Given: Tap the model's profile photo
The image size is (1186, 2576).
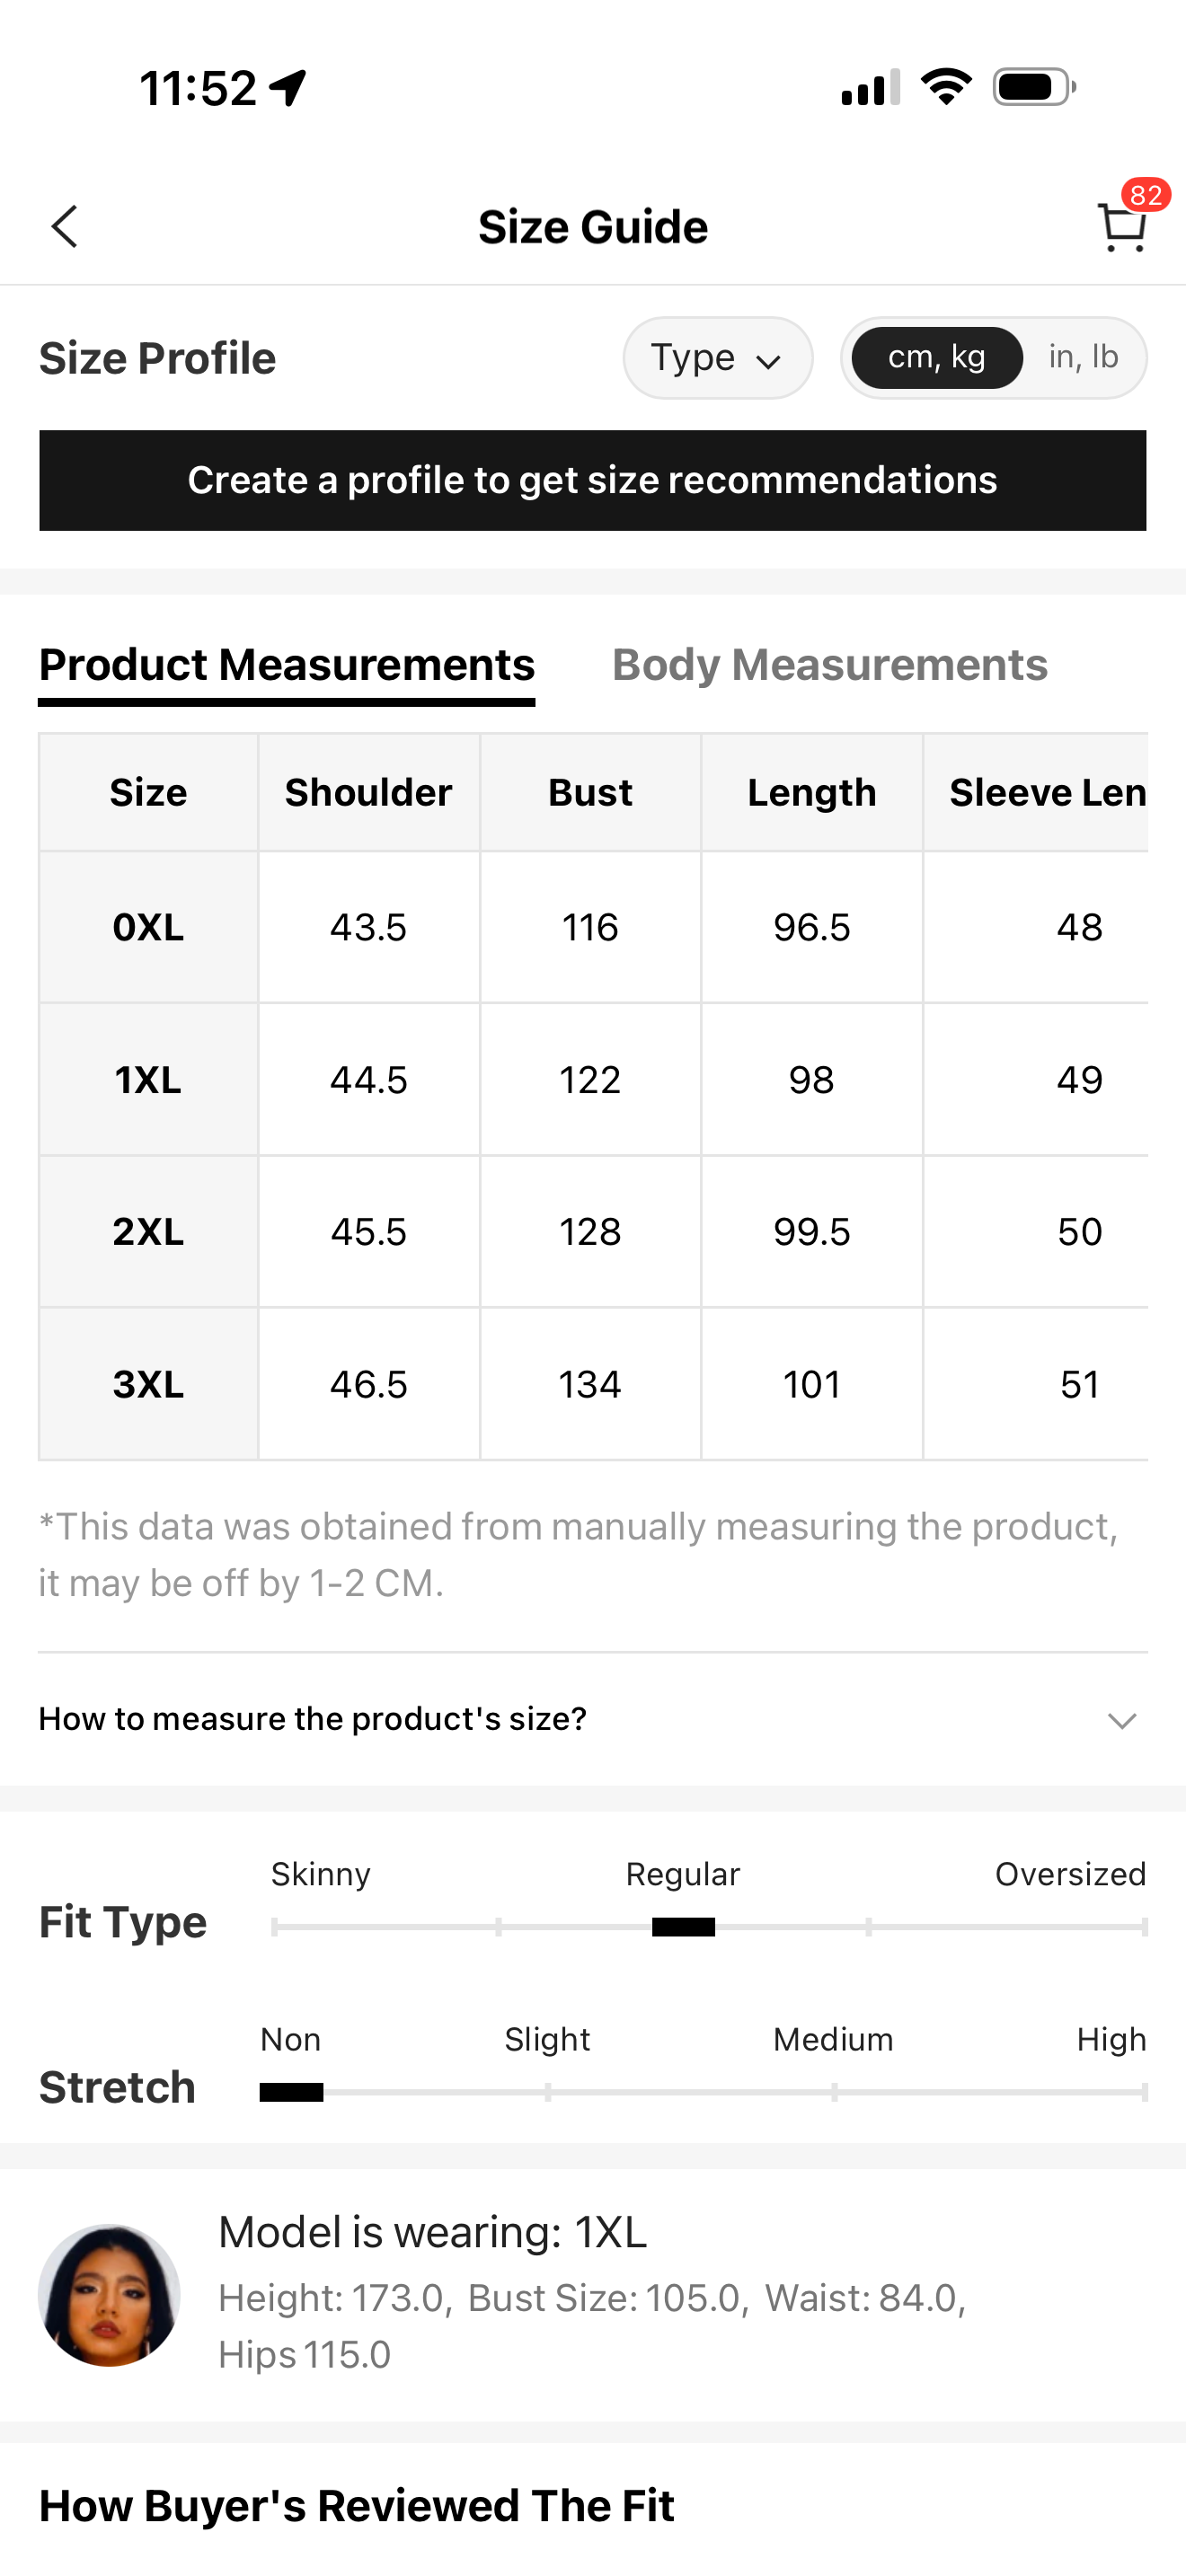Looking at the screenshot, I should click(x=109, y=2294).
